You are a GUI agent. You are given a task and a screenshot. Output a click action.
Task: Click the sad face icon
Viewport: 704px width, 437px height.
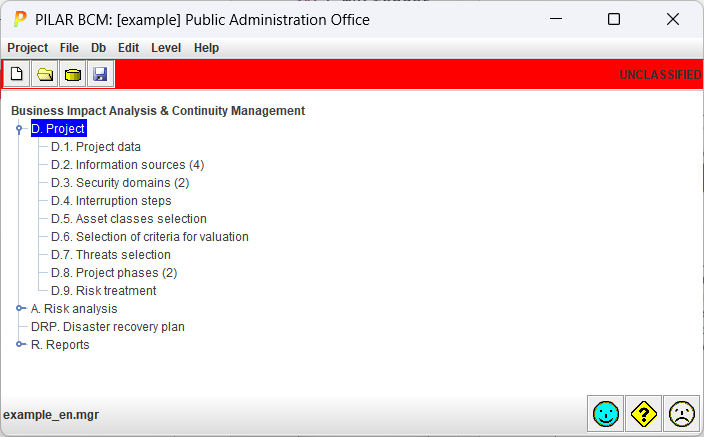point(682,414)
